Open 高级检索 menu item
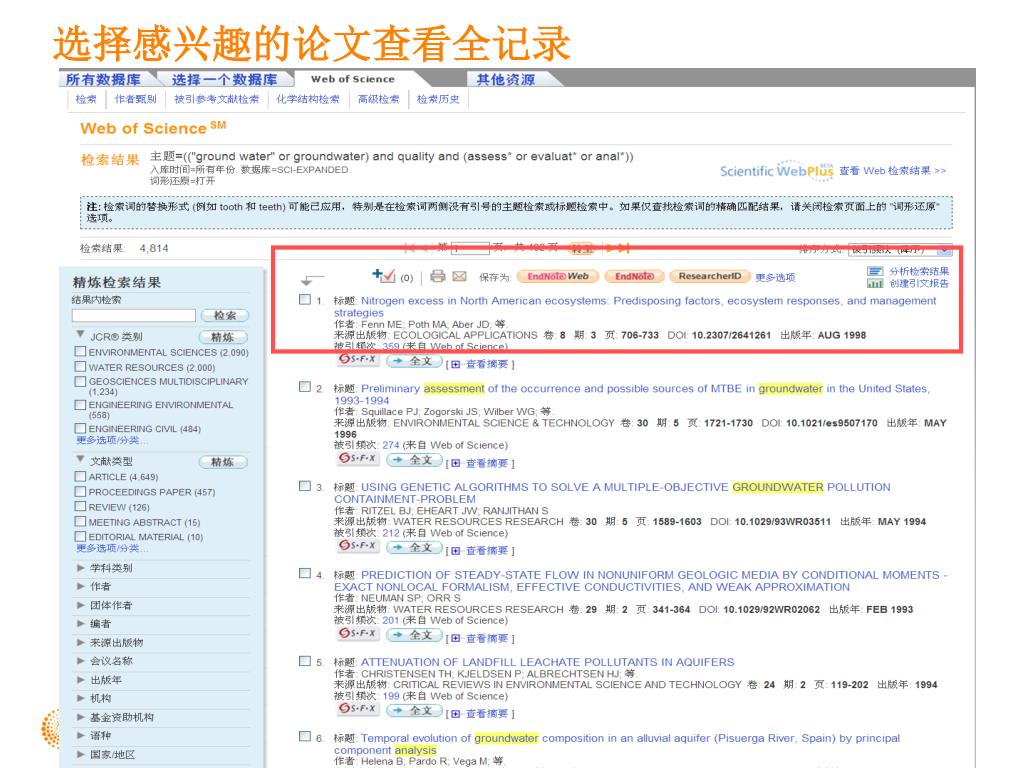This screenshot has width=1024, height=768. pos(378,99)
